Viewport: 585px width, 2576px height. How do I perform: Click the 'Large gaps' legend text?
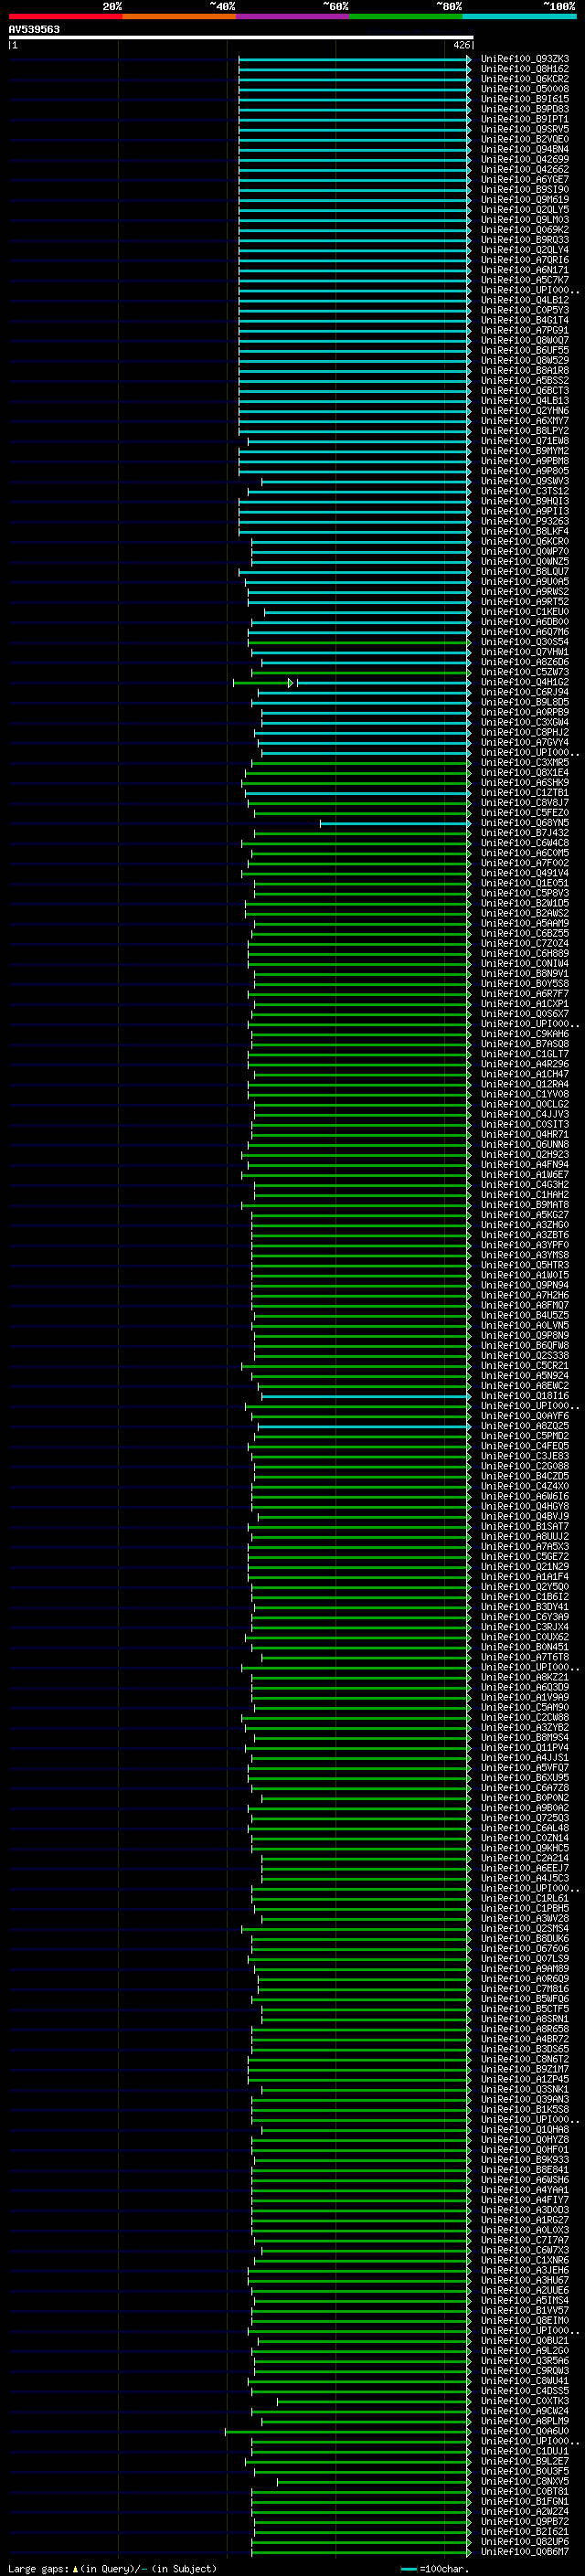coord(38,2568)
